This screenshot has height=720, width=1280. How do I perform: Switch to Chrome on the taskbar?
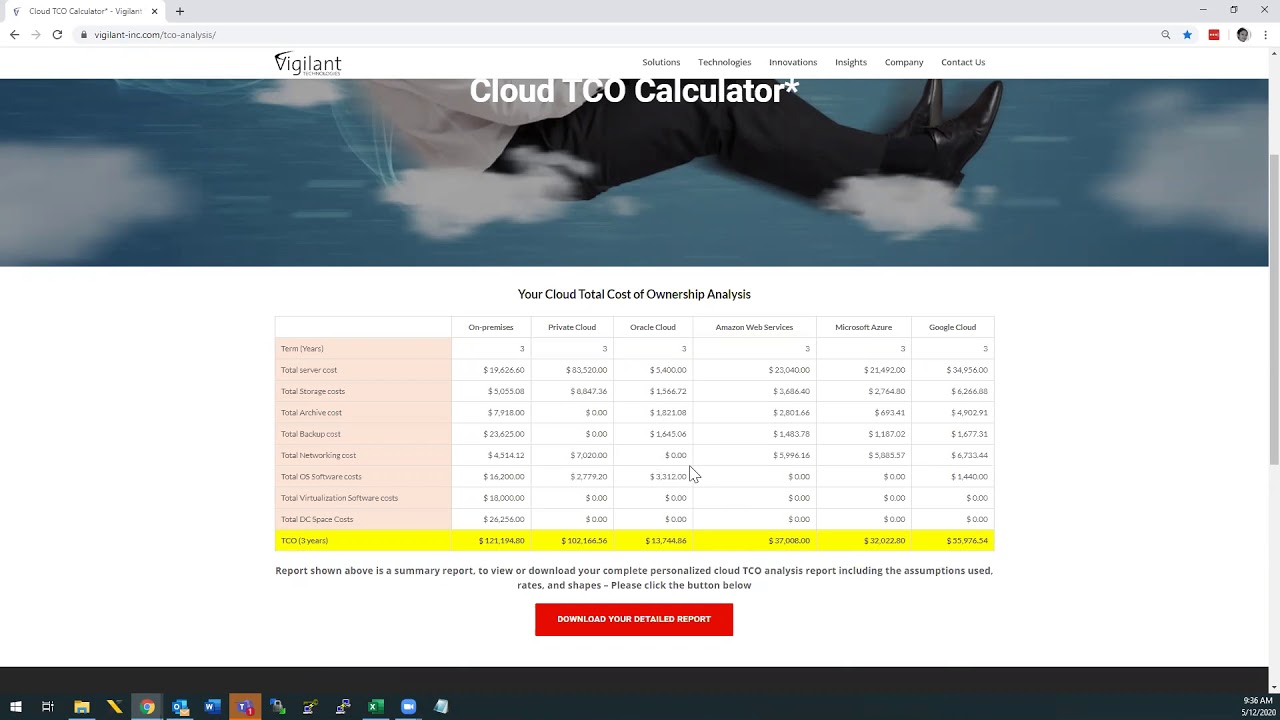147,707
